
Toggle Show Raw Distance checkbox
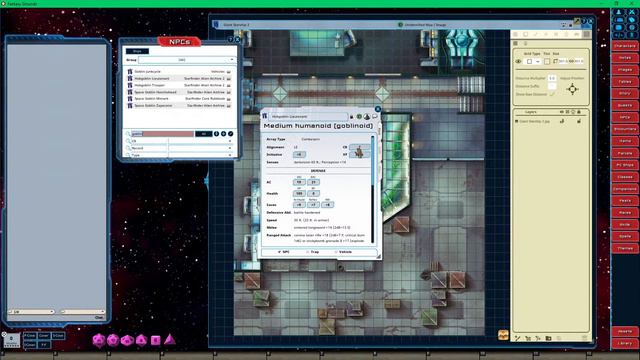(552, 94)
